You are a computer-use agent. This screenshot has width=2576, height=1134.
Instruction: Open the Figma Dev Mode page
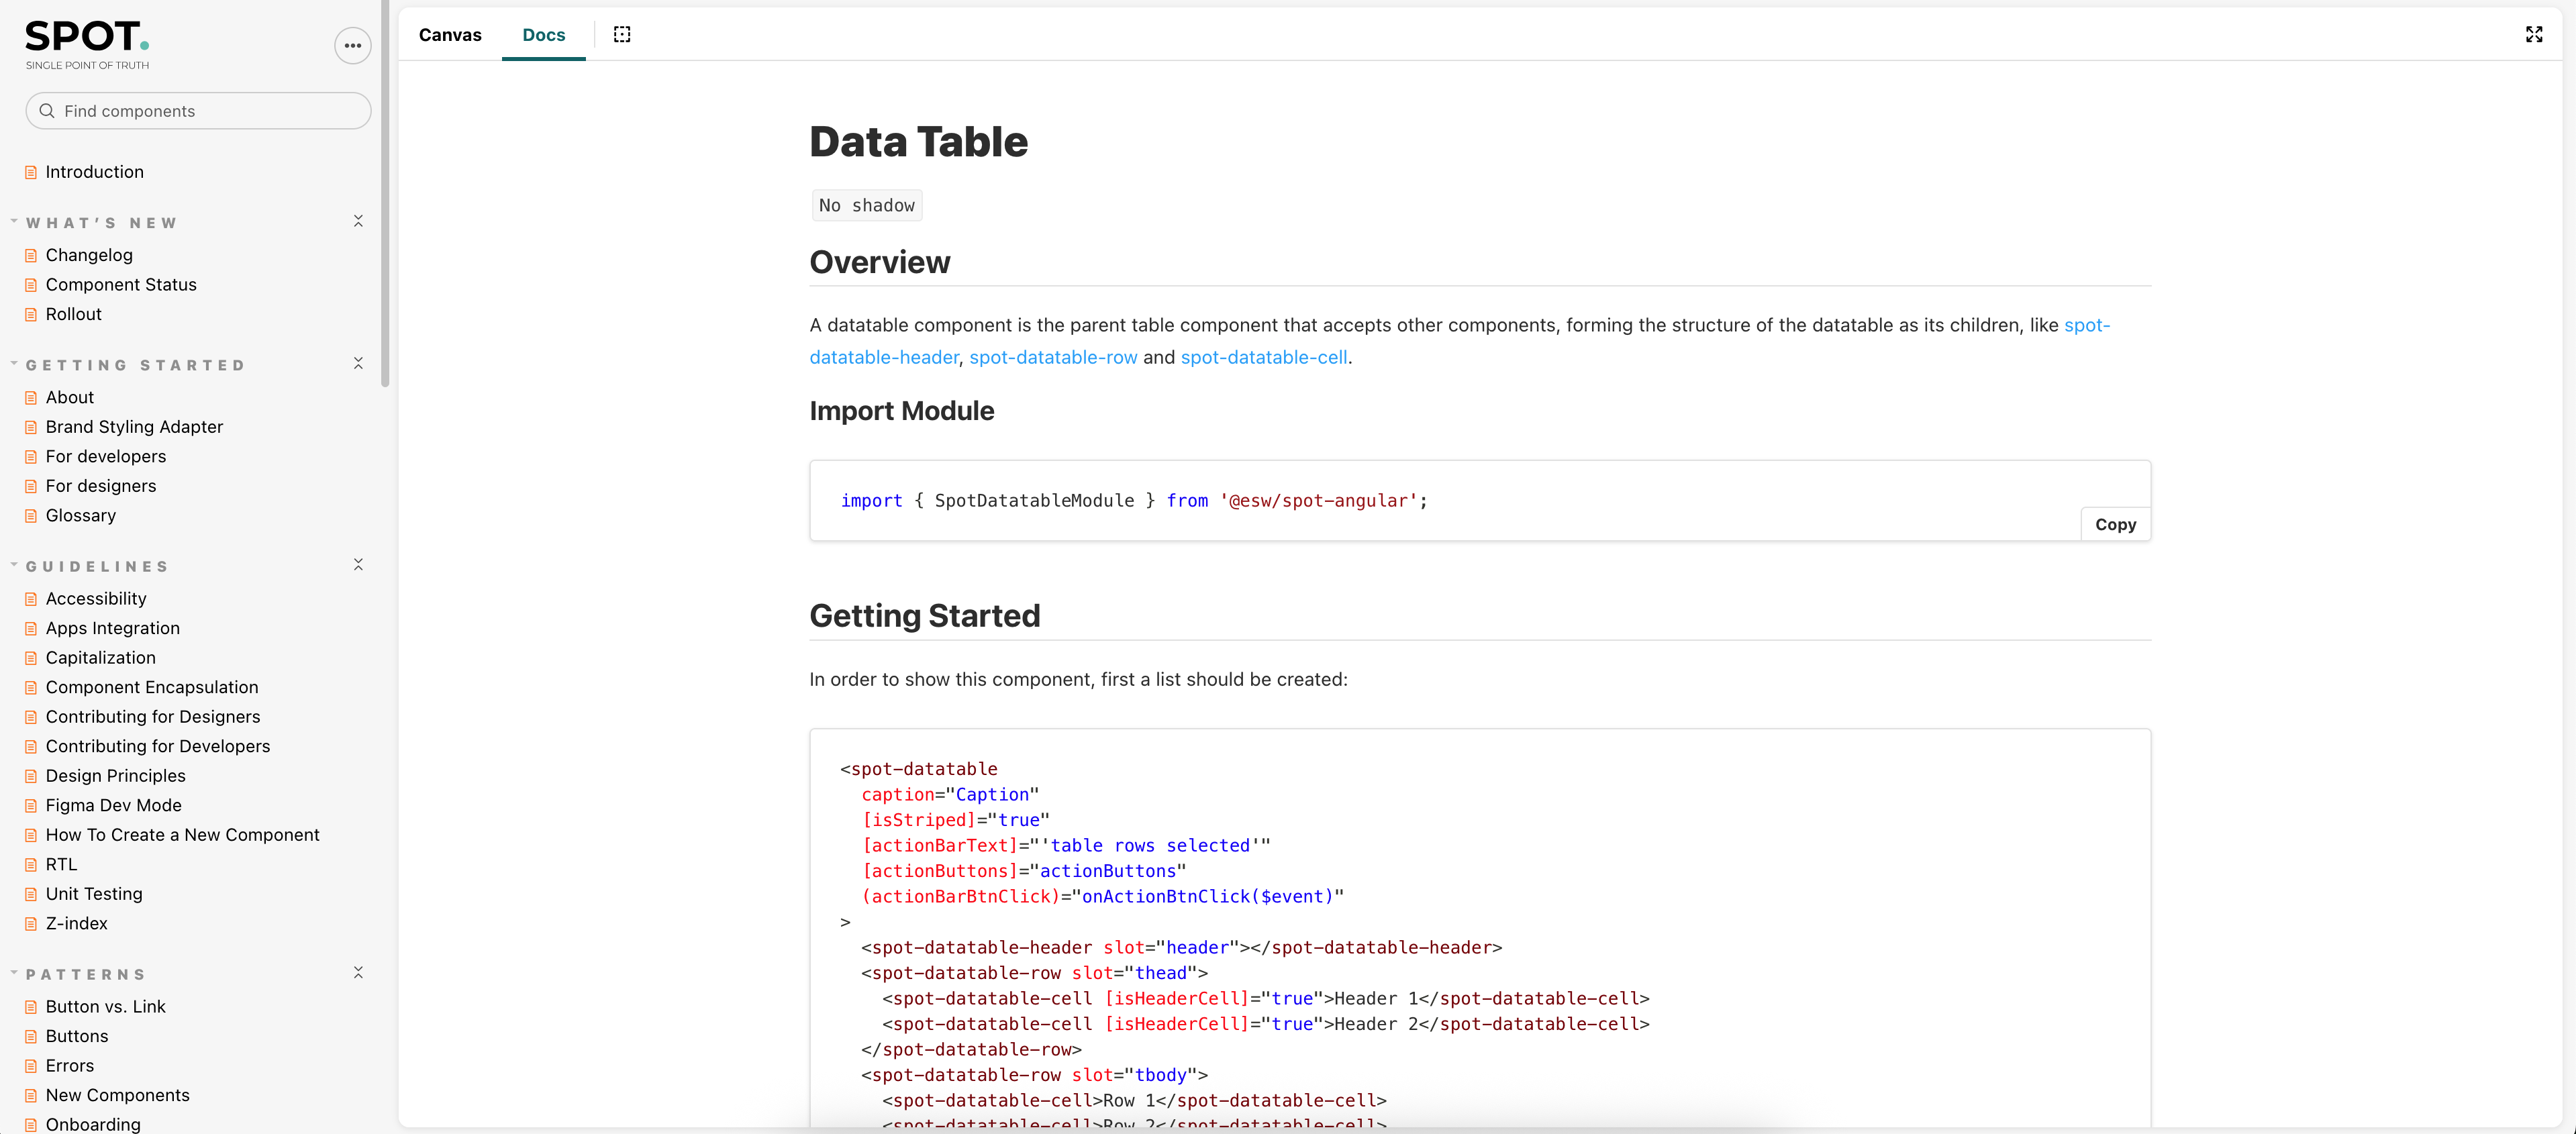click(x=114, y=805)
